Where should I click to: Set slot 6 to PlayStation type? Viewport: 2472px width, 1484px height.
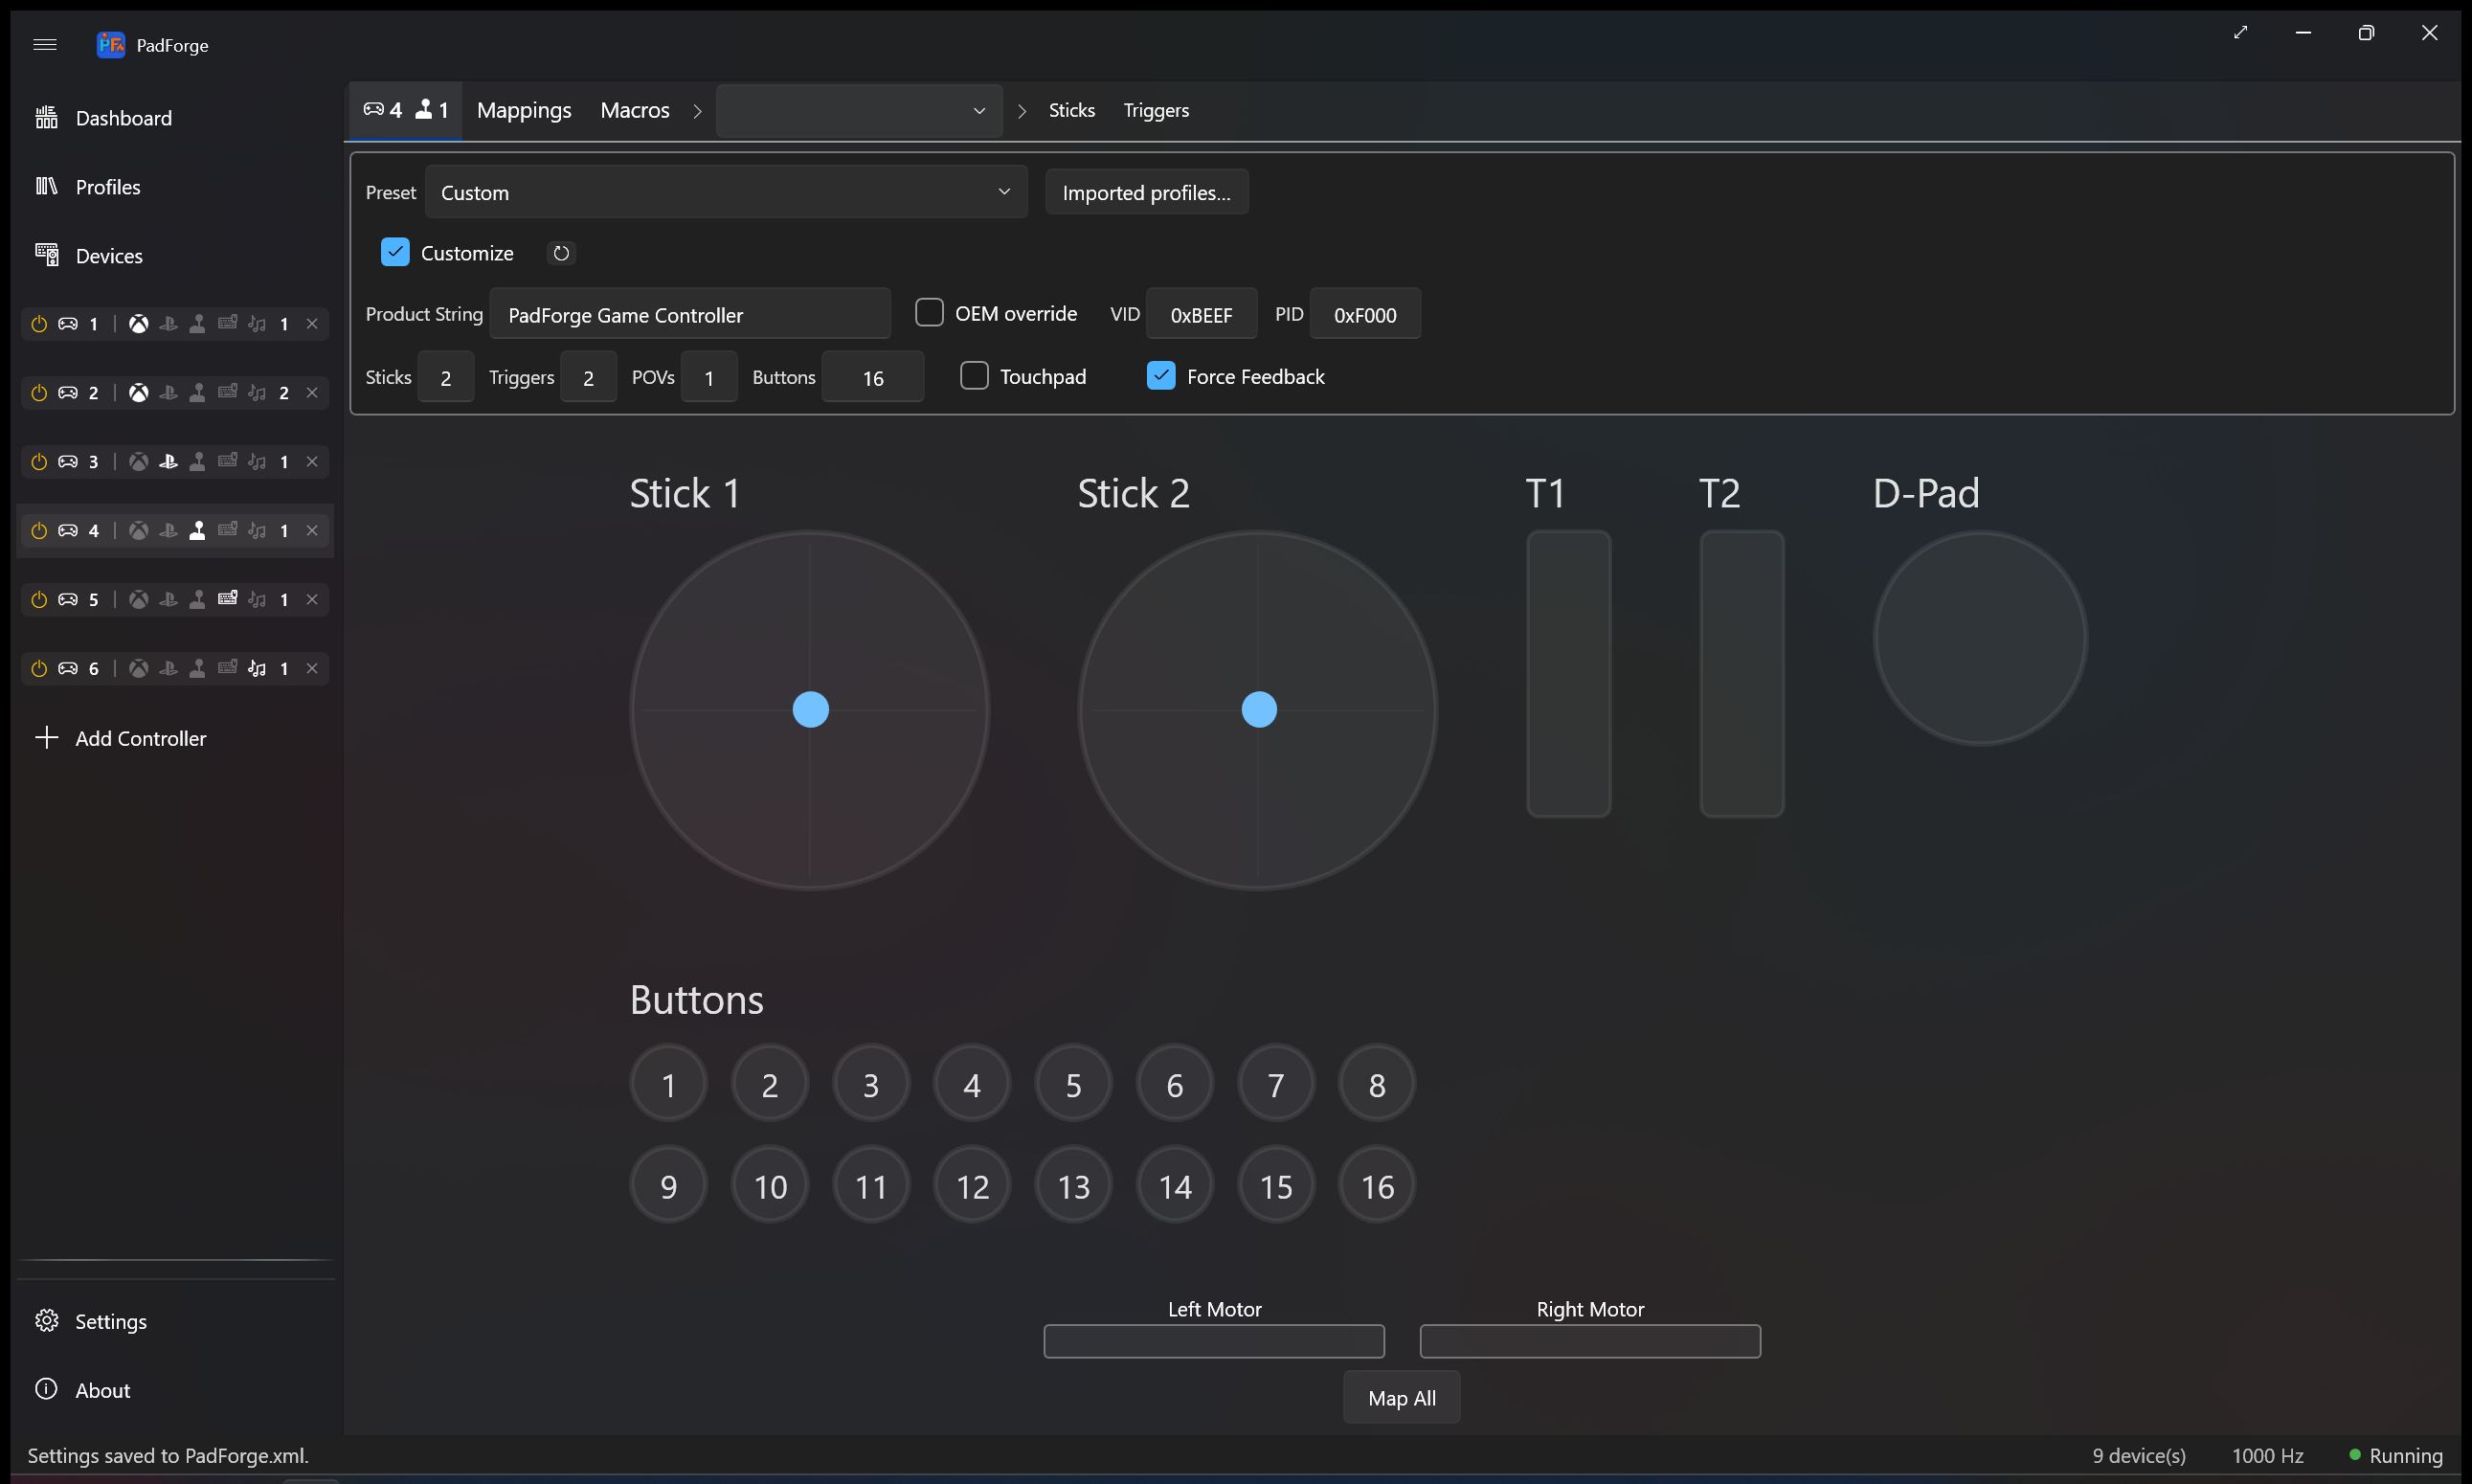[x=168, y=669]
